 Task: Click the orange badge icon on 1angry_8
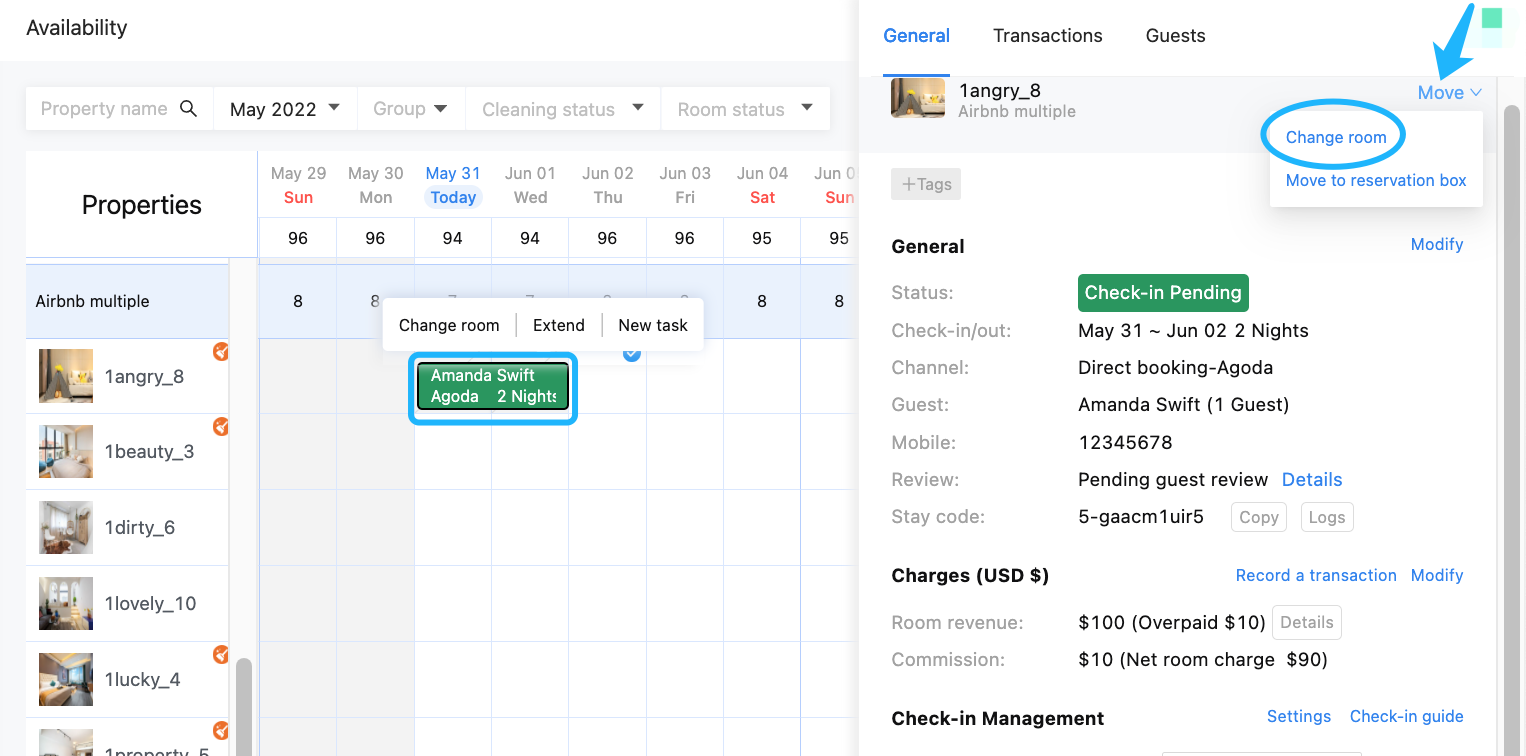pos(221,351)
